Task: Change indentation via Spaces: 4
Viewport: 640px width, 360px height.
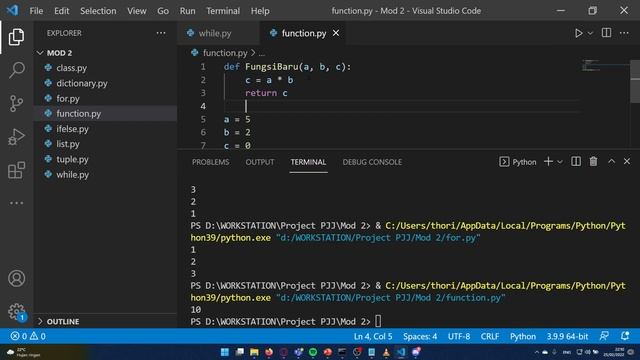Action: tap(420, 336)
